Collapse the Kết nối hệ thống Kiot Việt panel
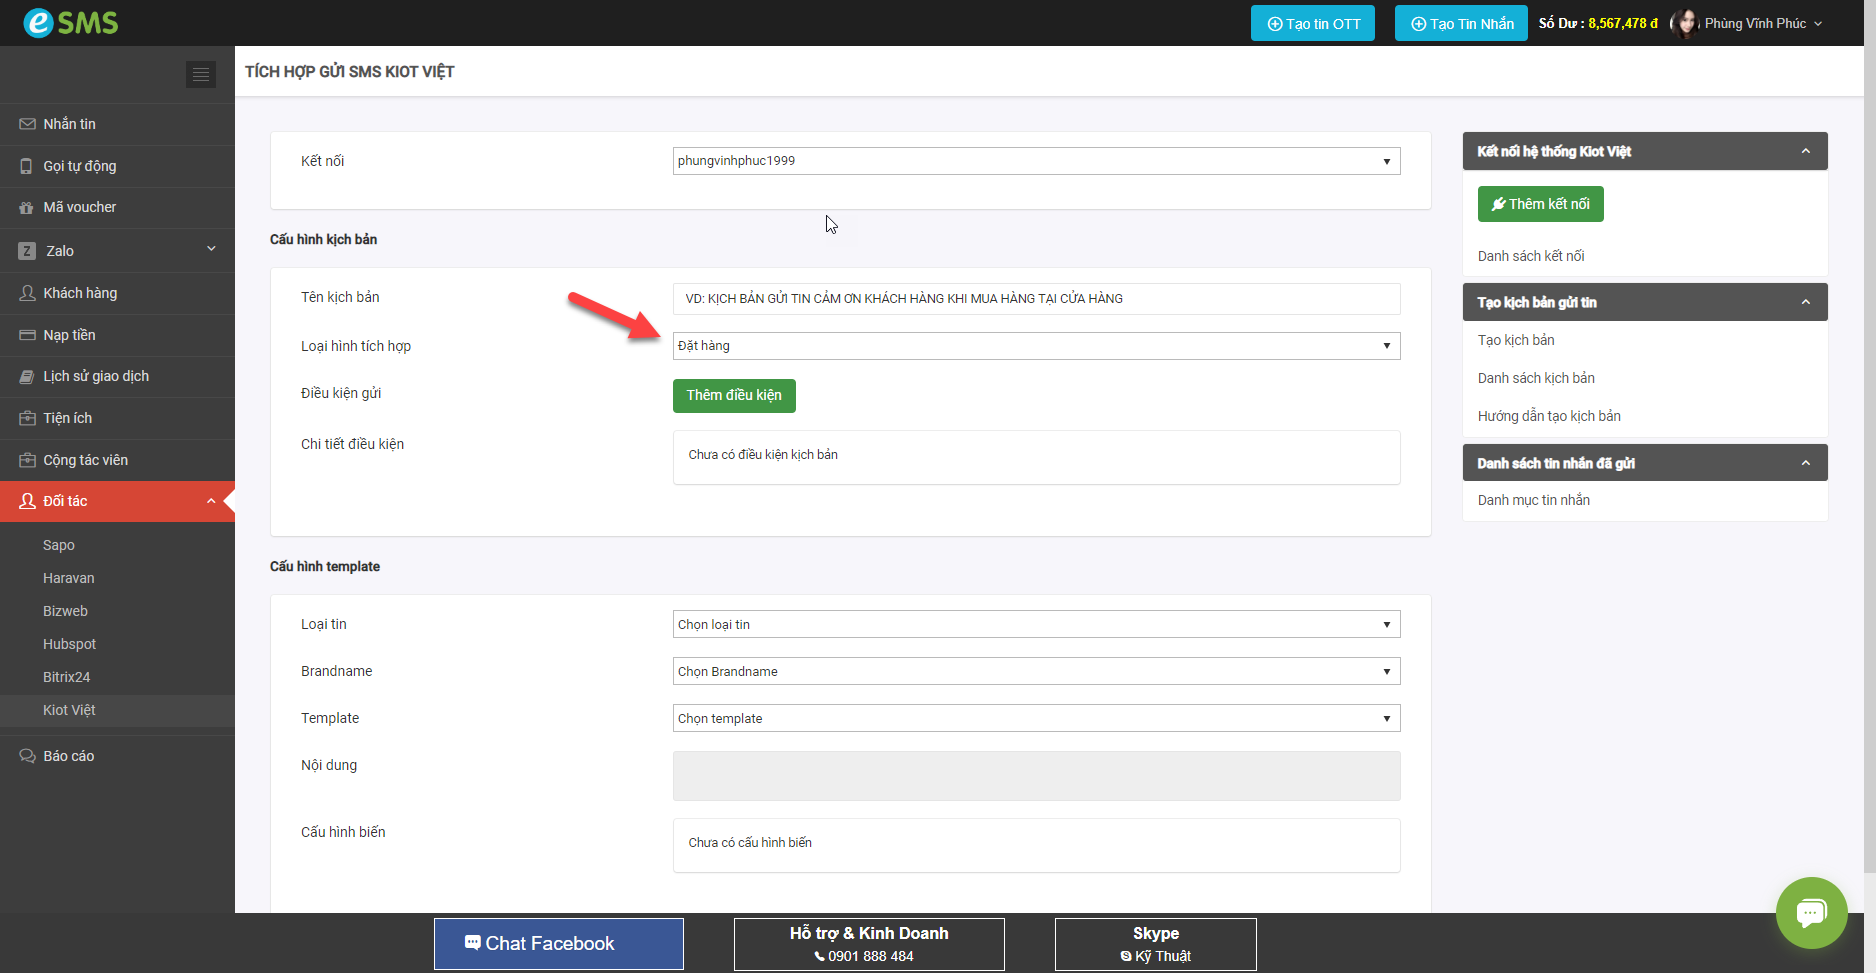 [x=1805, y=152]
